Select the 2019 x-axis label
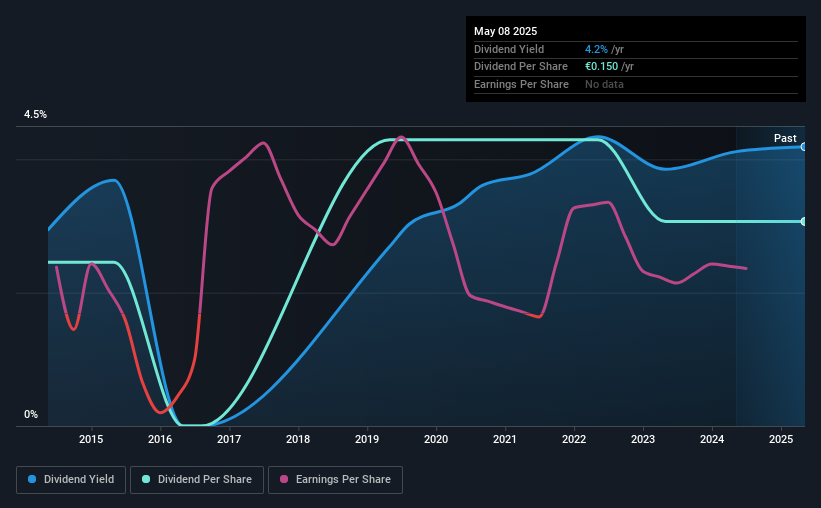The height and width of the screenshot is (508, 821). click(x=367, y=439)
